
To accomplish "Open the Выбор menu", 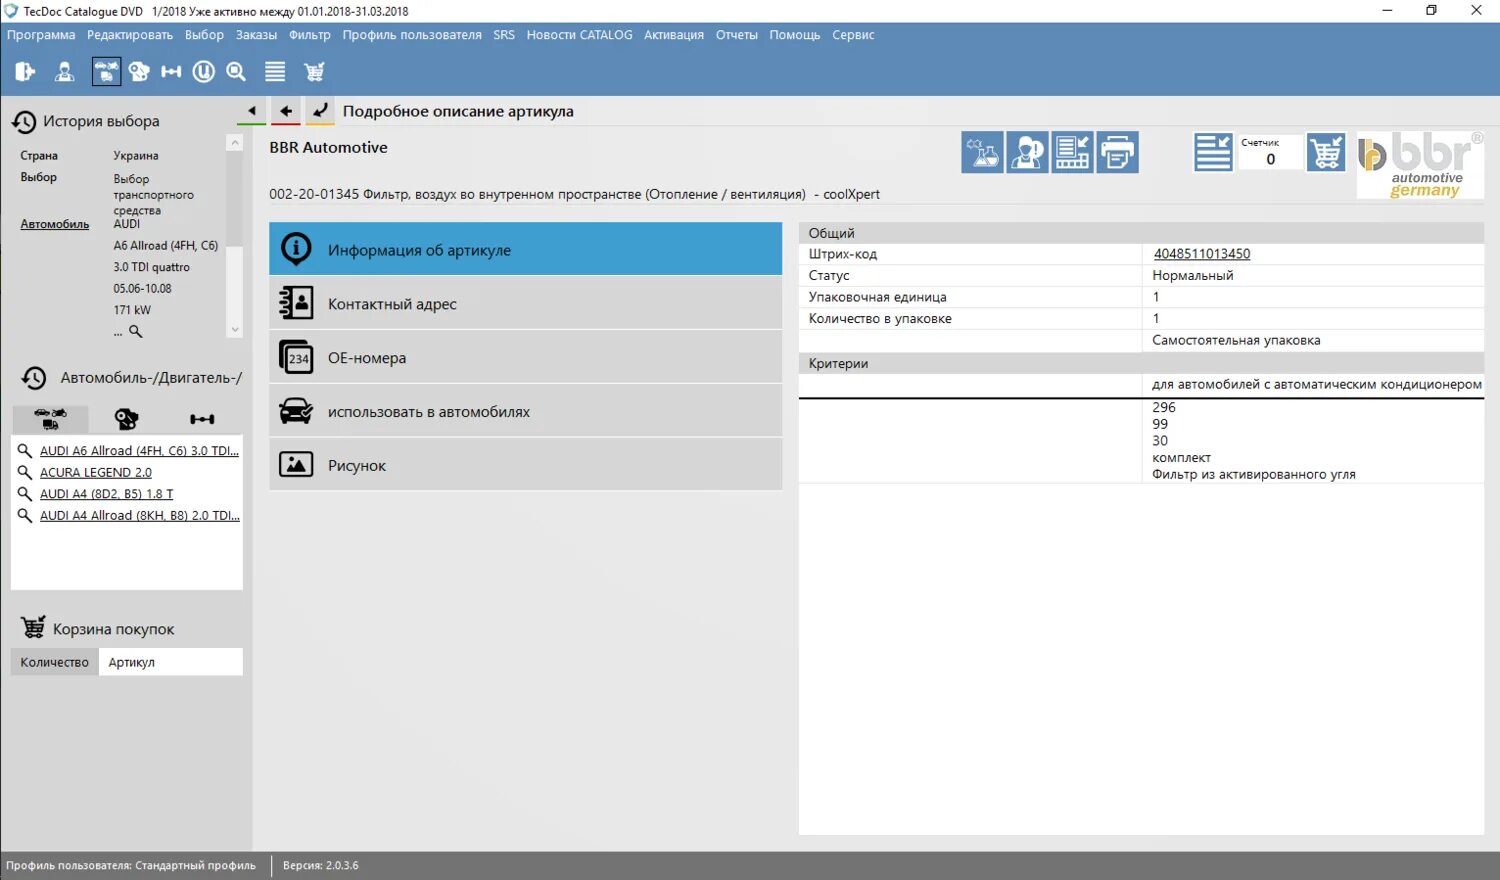I will 204,35.
